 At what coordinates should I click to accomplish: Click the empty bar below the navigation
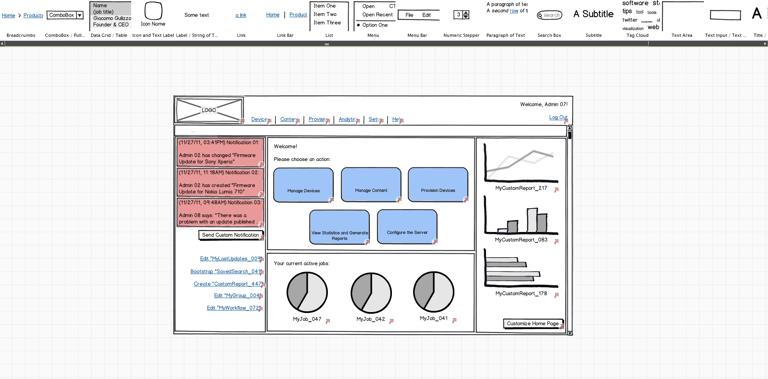tap(371, 131)
